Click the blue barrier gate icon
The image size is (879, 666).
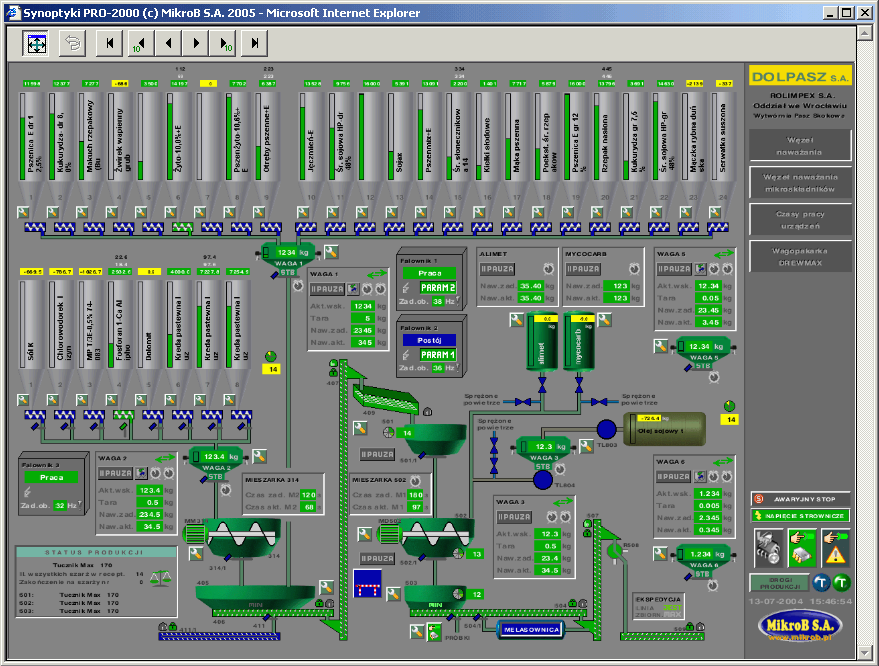point(367,584)
